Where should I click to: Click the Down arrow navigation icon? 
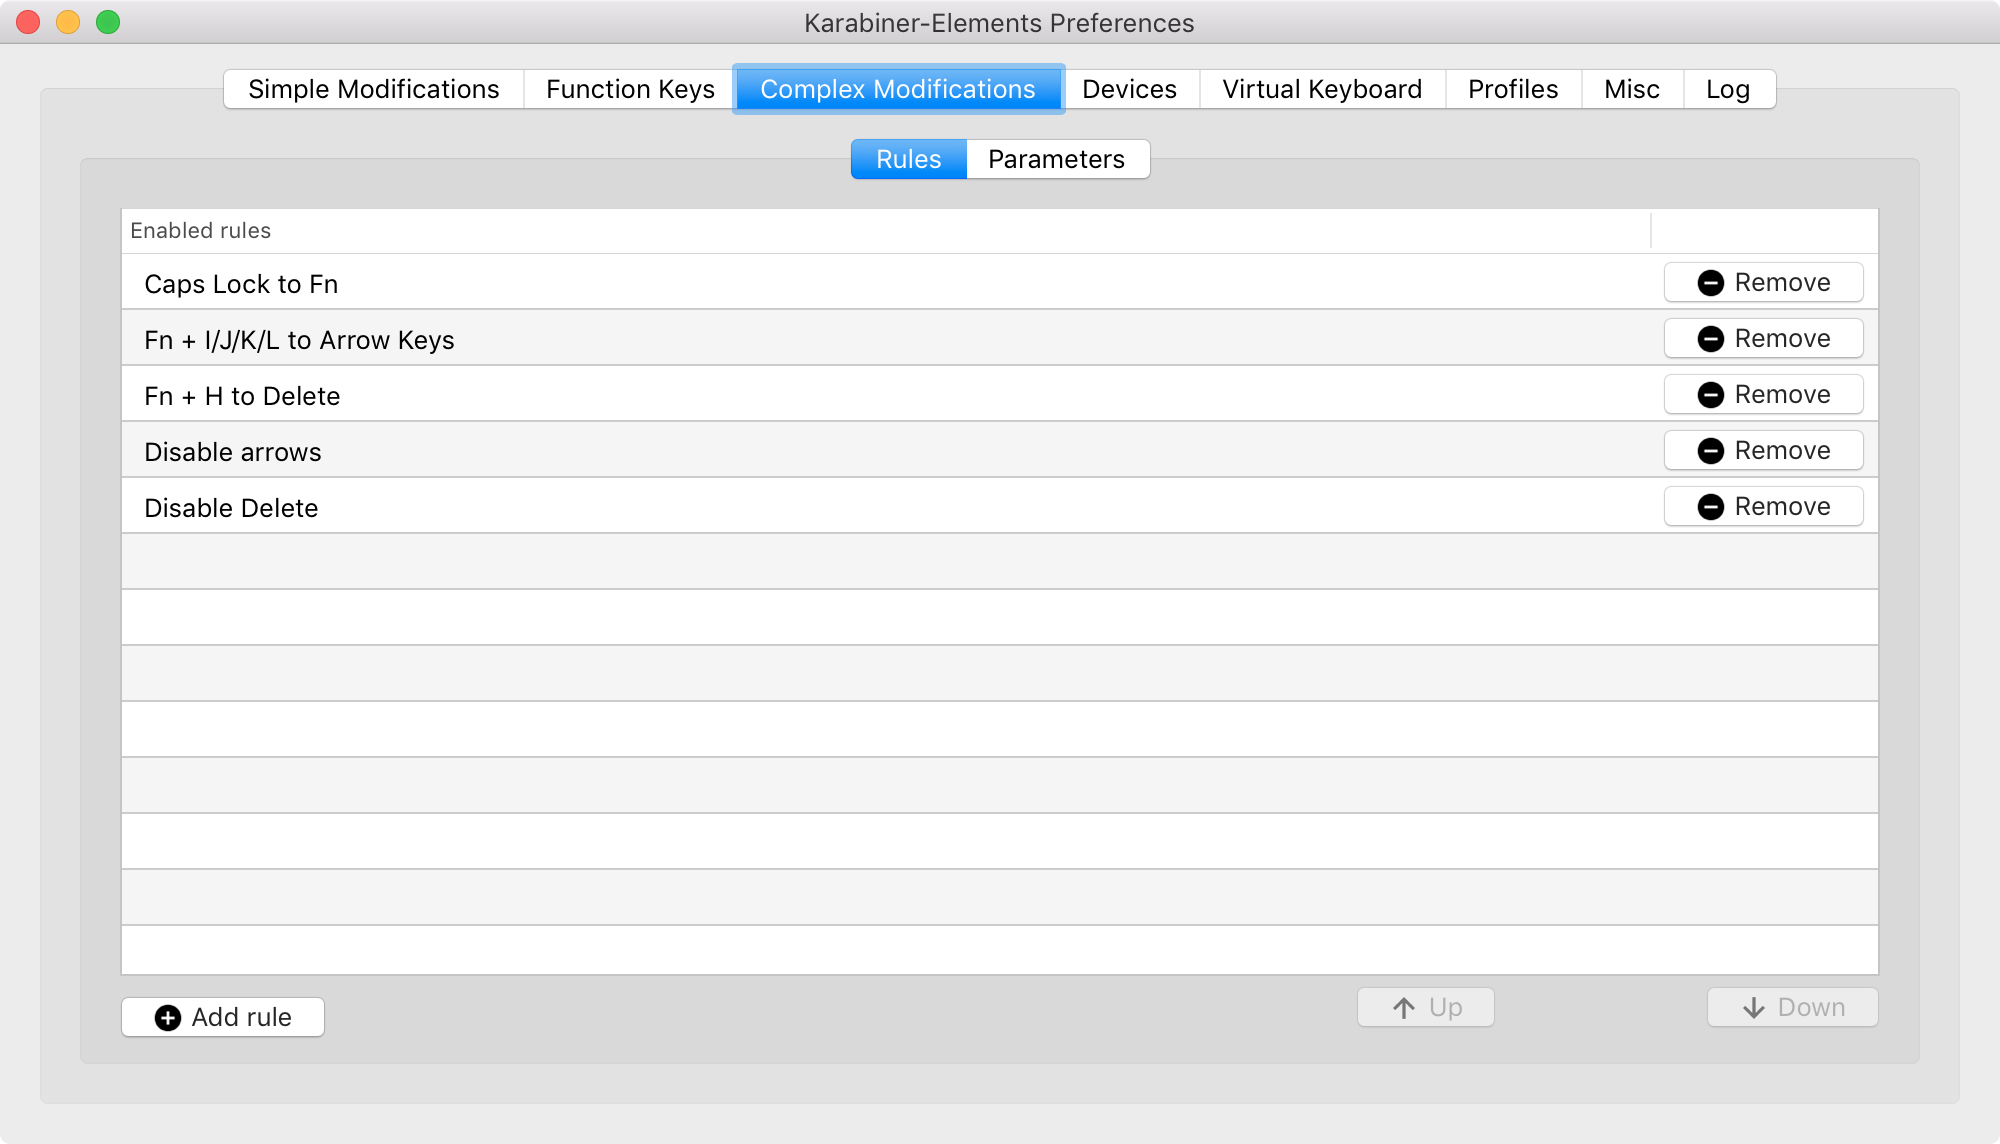(x=1753, y=1007)
